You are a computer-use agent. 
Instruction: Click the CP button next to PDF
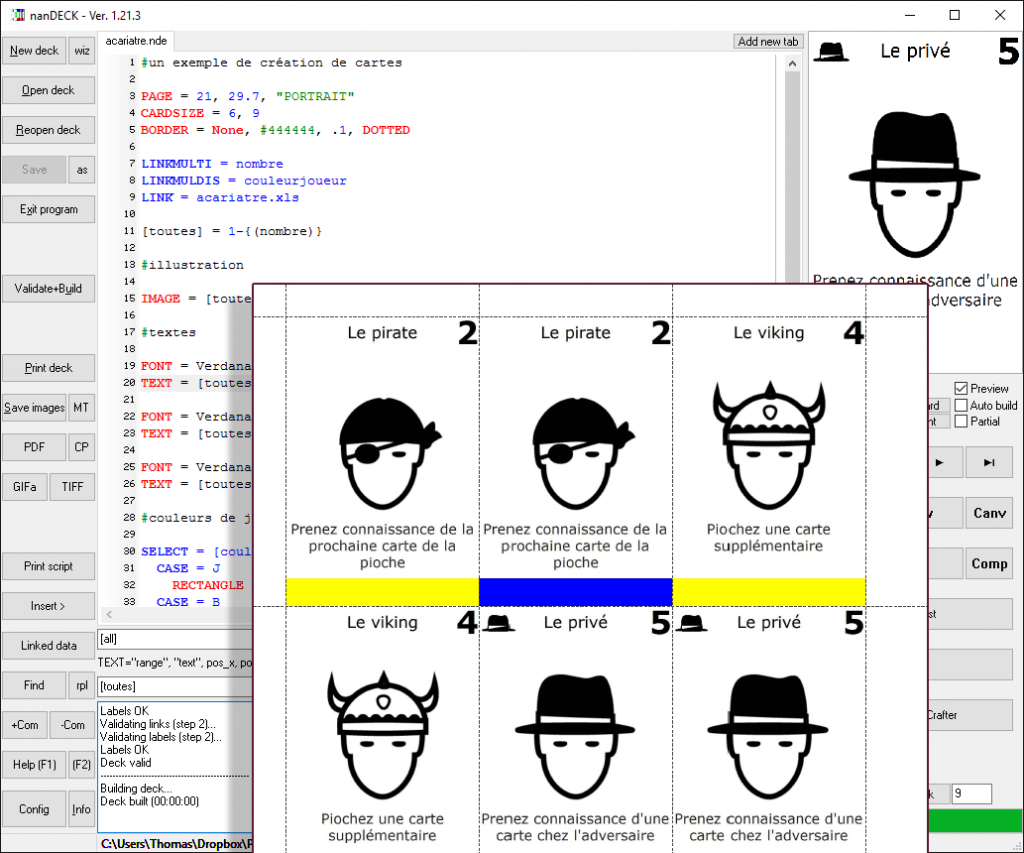81,448
